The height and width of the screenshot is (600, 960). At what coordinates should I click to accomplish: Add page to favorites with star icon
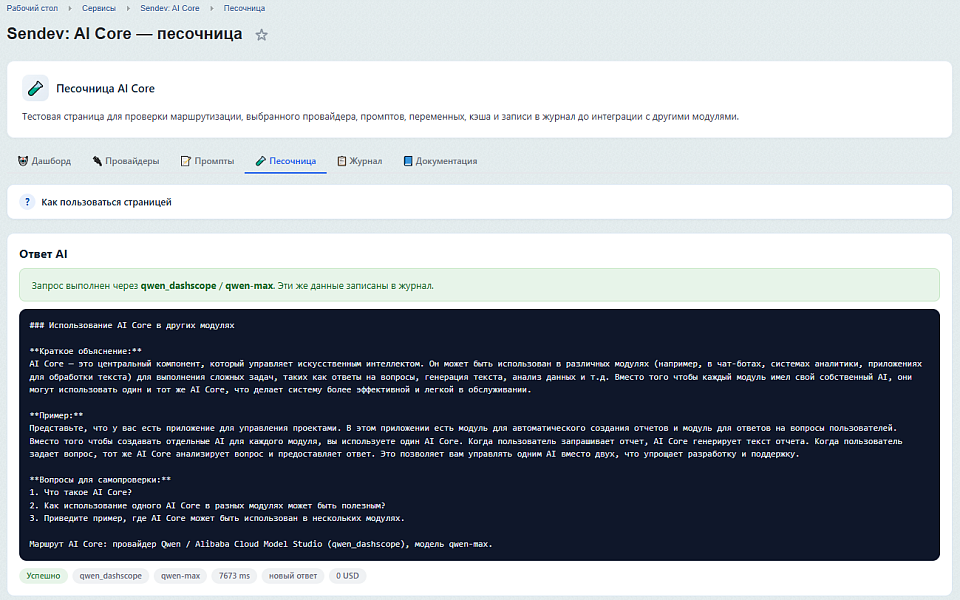point(261,35)
